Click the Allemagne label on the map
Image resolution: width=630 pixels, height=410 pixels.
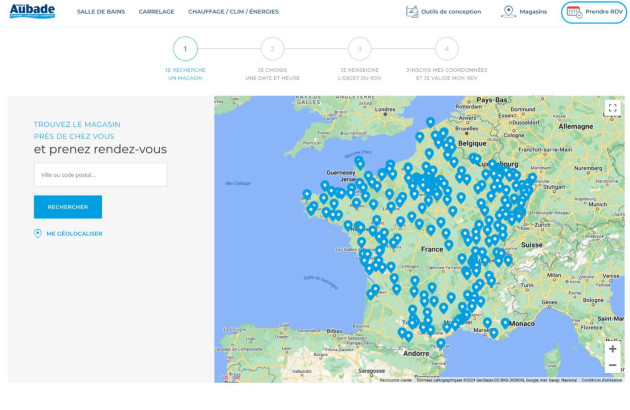pyautogui.click(x=576, y=127)
